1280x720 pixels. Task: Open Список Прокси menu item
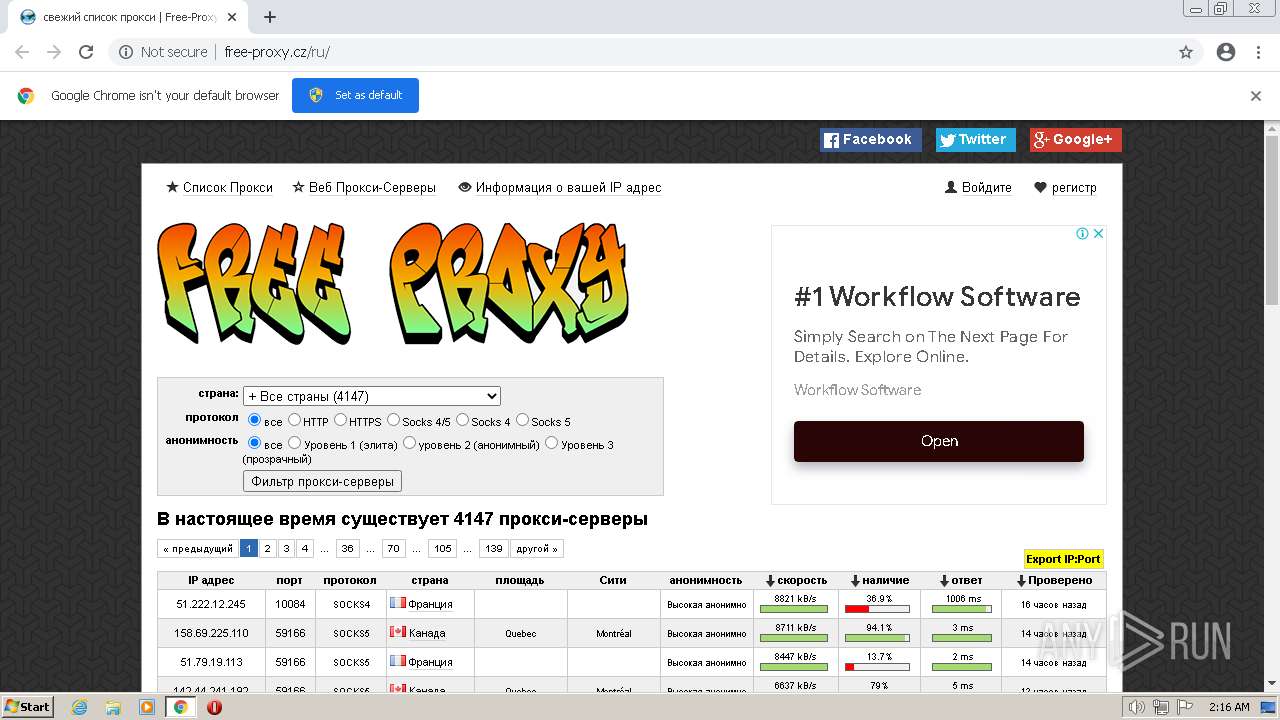[219, 187]
